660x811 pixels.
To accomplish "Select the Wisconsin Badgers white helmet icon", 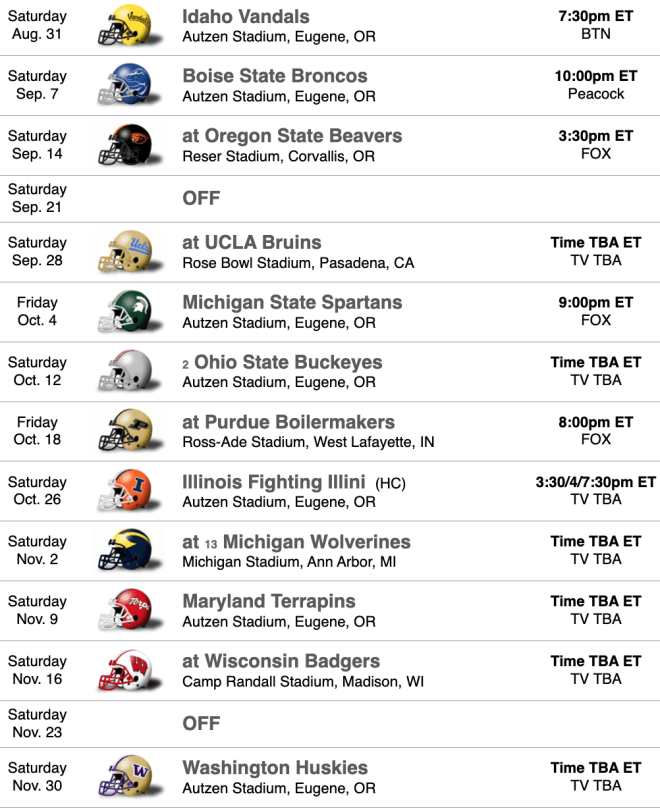I will [130, 670].
